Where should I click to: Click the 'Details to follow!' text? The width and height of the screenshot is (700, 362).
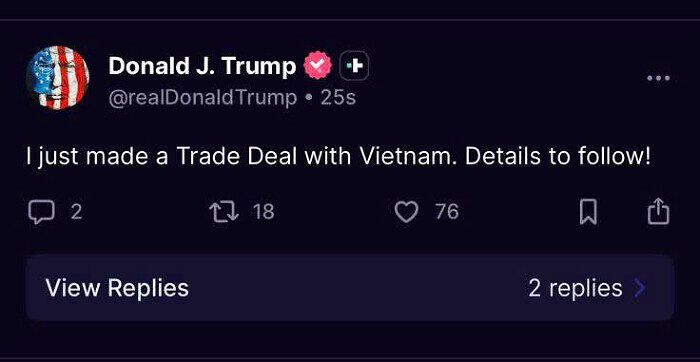[x=558, y=157]
